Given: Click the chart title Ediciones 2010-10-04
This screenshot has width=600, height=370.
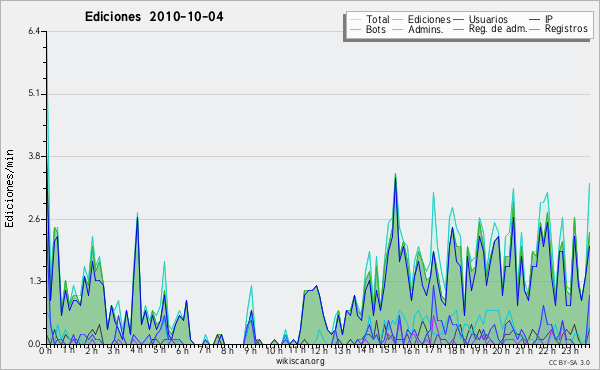Looking at the screenshot, I should [x=154, y=17].
